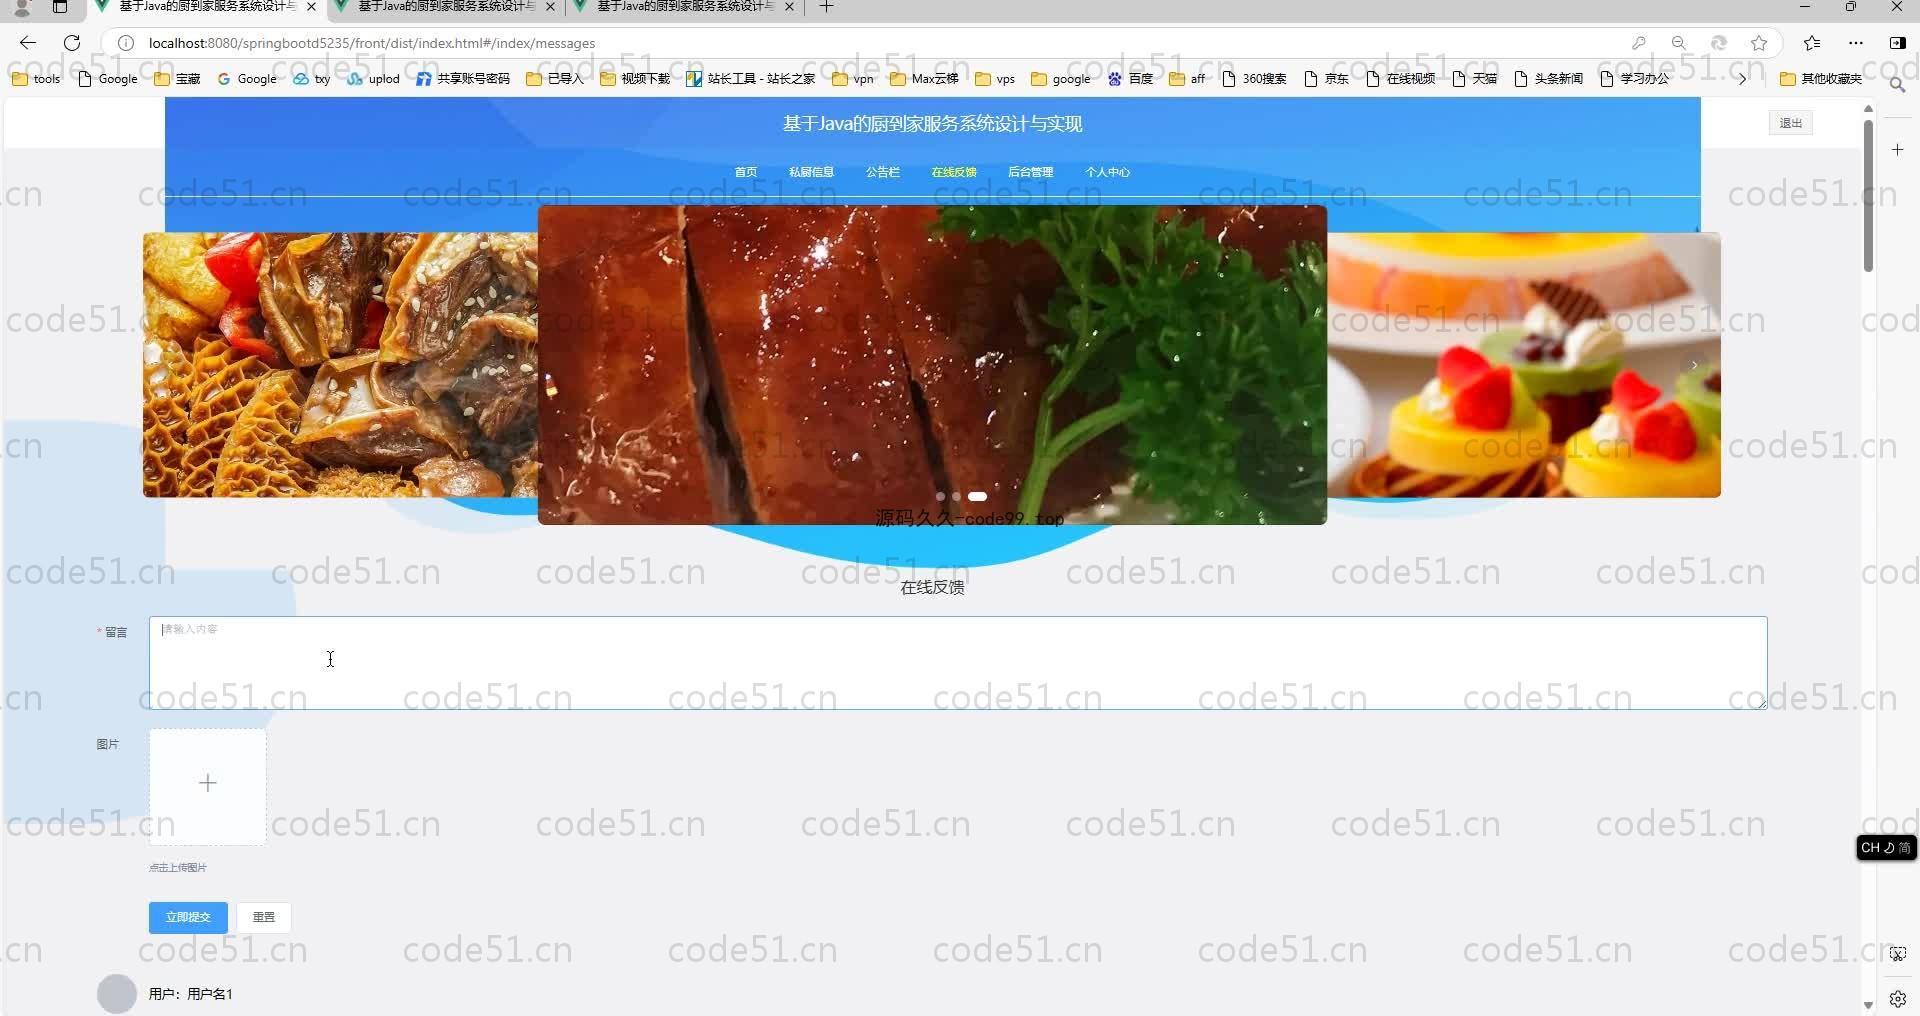This screenshot has width=1920, height=1016.
Task: Open the tab actions menu icon
Action: pyautogui.click(x=60, y=7)
